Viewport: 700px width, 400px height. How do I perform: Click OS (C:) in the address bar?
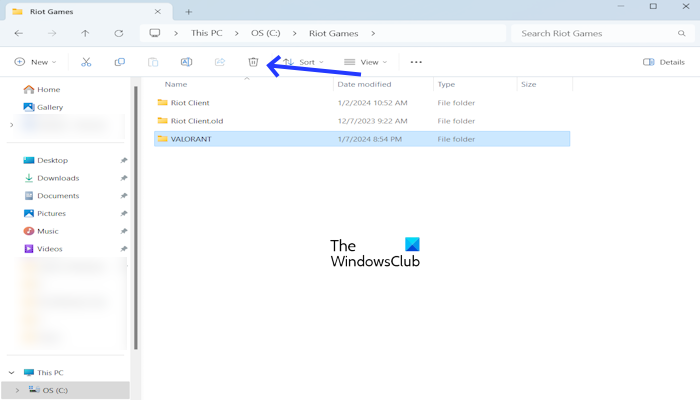pos(266,33)
